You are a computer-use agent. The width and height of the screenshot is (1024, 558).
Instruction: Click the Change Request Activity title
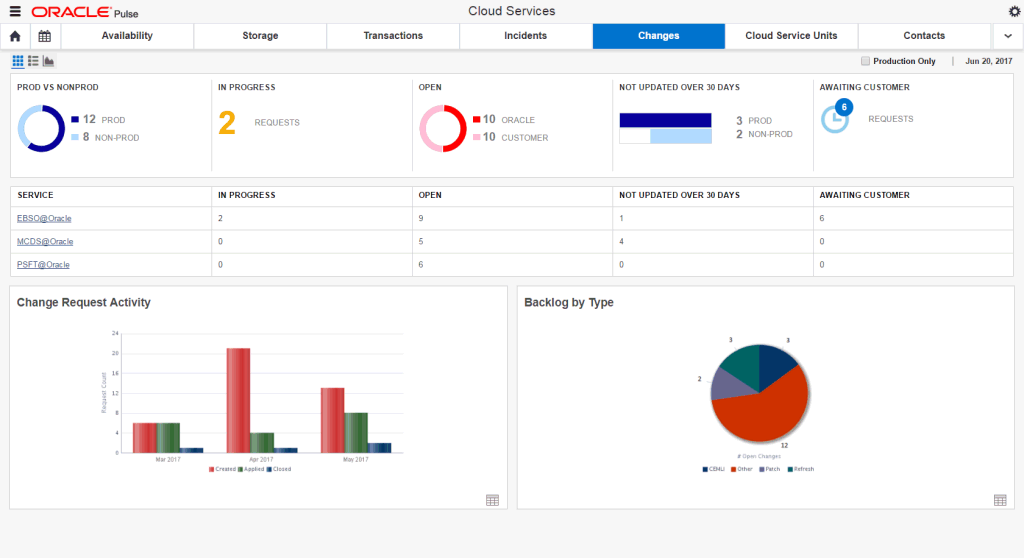(84, 303)
